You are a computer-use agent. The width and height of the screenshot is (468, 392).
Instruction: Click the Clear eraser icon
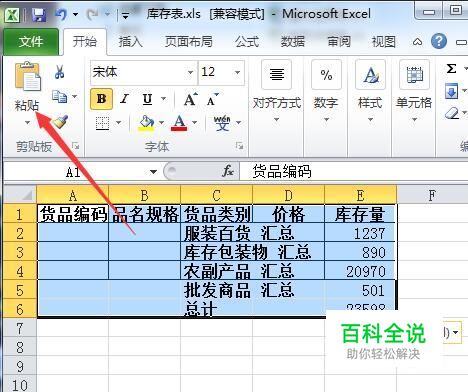click(452, 113)
